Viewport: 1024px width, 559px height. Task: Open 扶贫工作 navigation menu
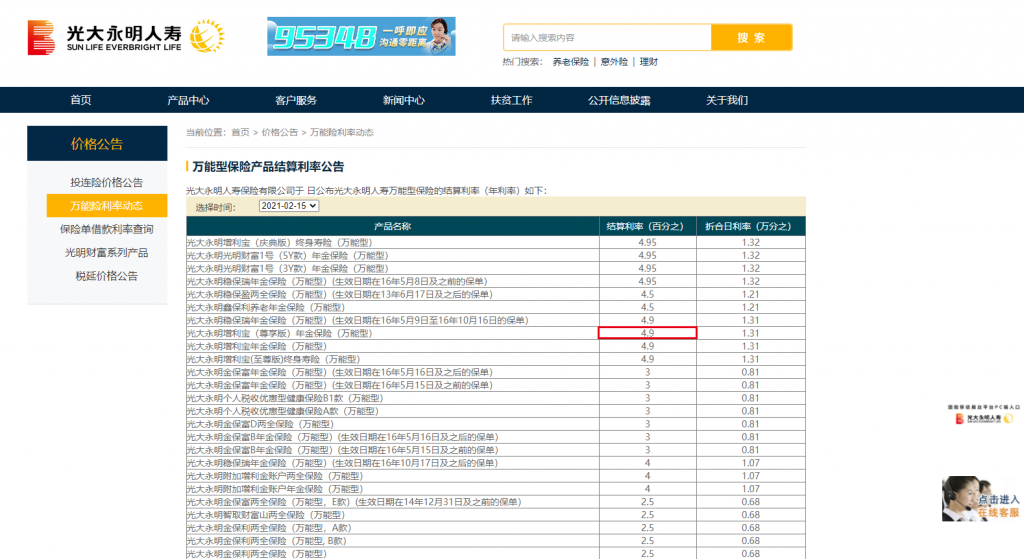[511, 100]
